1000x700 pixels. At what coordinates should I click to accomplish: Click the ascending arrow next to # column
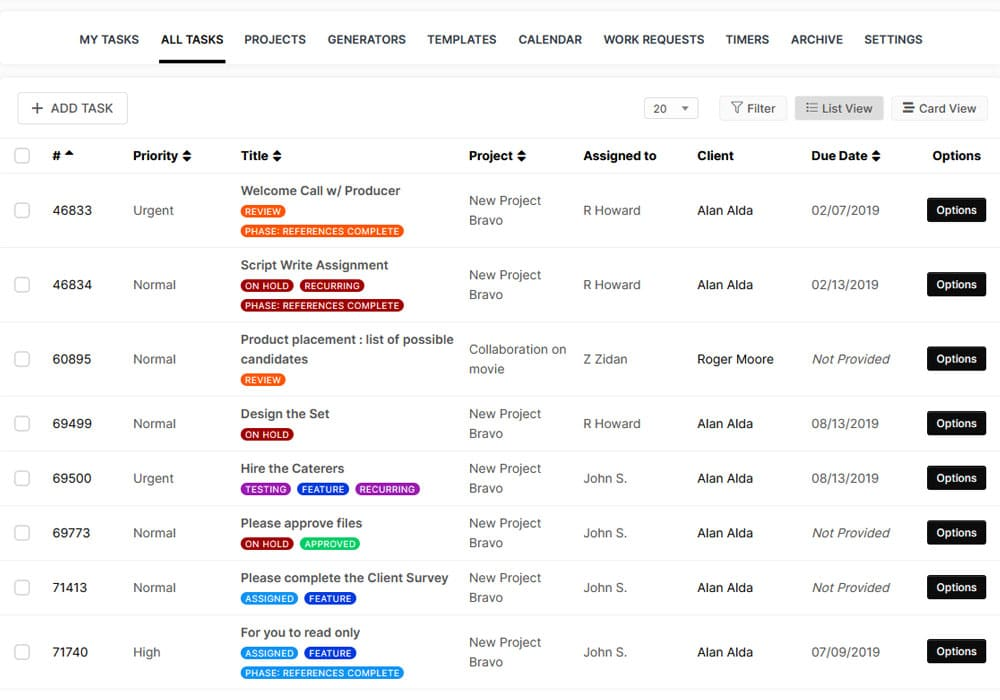click(69, 154)
